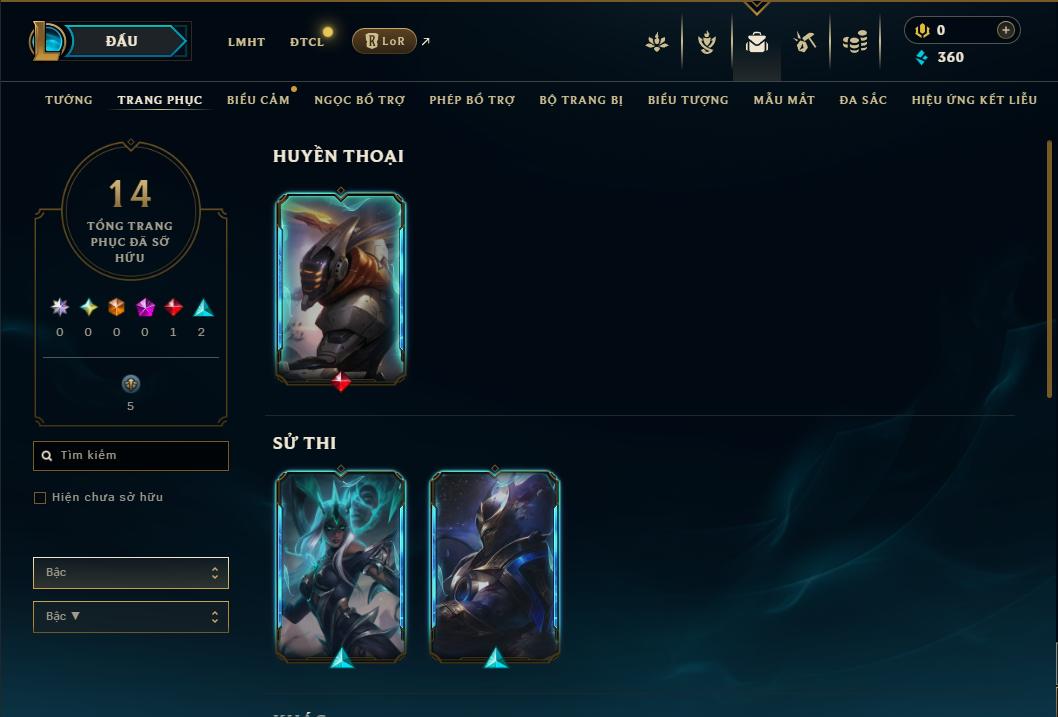Click the lotus Profile icon

[657, 42]
